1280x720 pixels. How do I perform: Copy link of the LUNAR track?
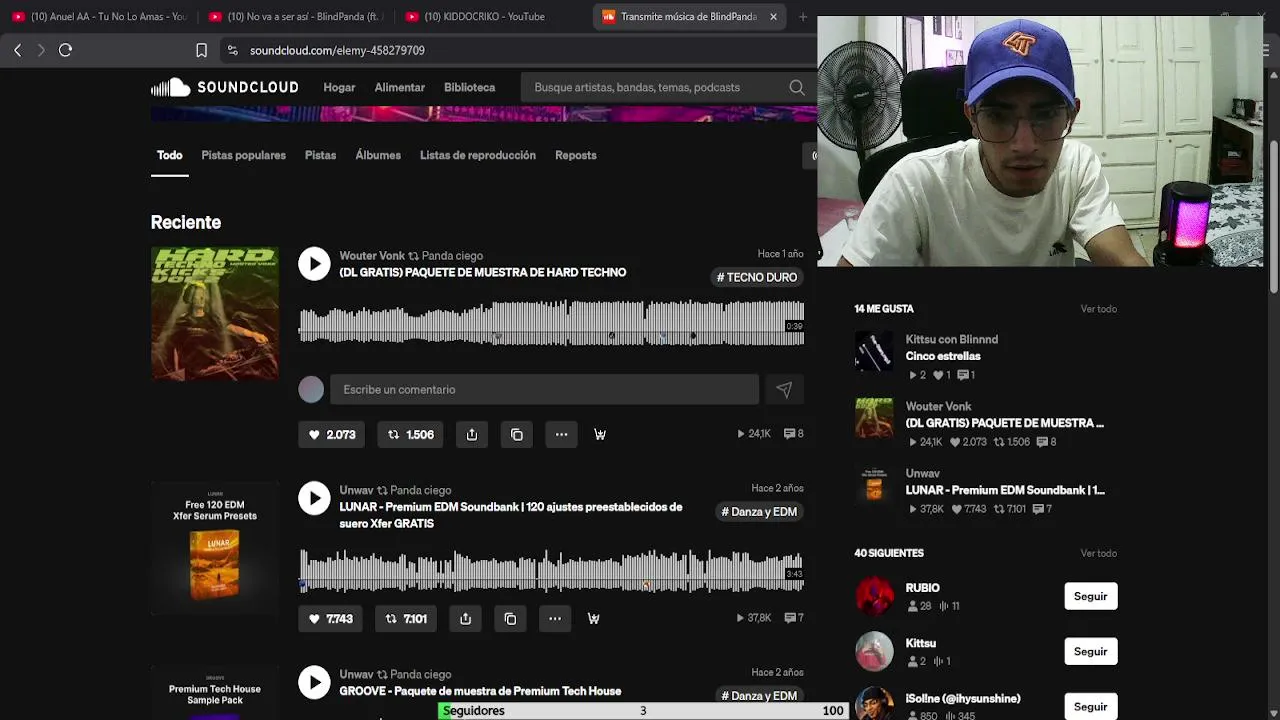[x=510, y=619]
